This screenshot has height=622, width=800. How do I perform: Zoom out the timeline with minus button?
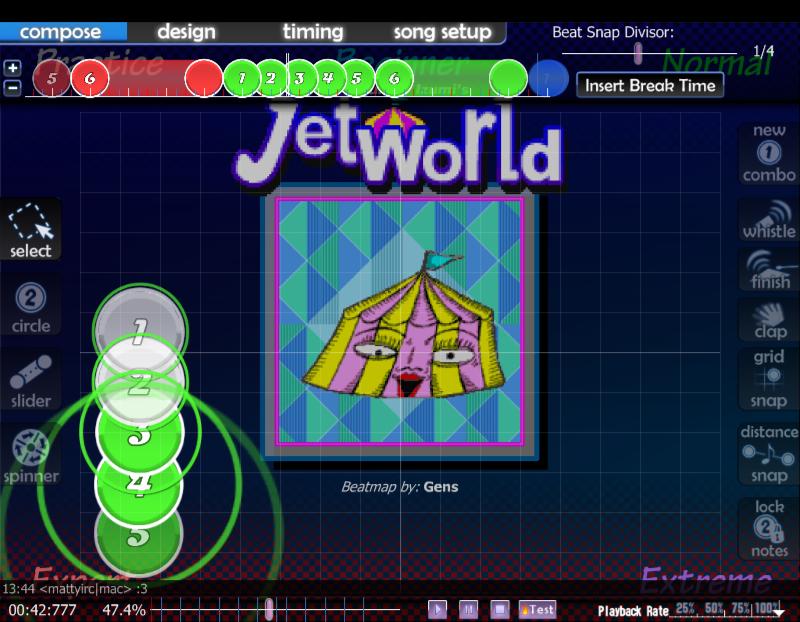(13, 88)
